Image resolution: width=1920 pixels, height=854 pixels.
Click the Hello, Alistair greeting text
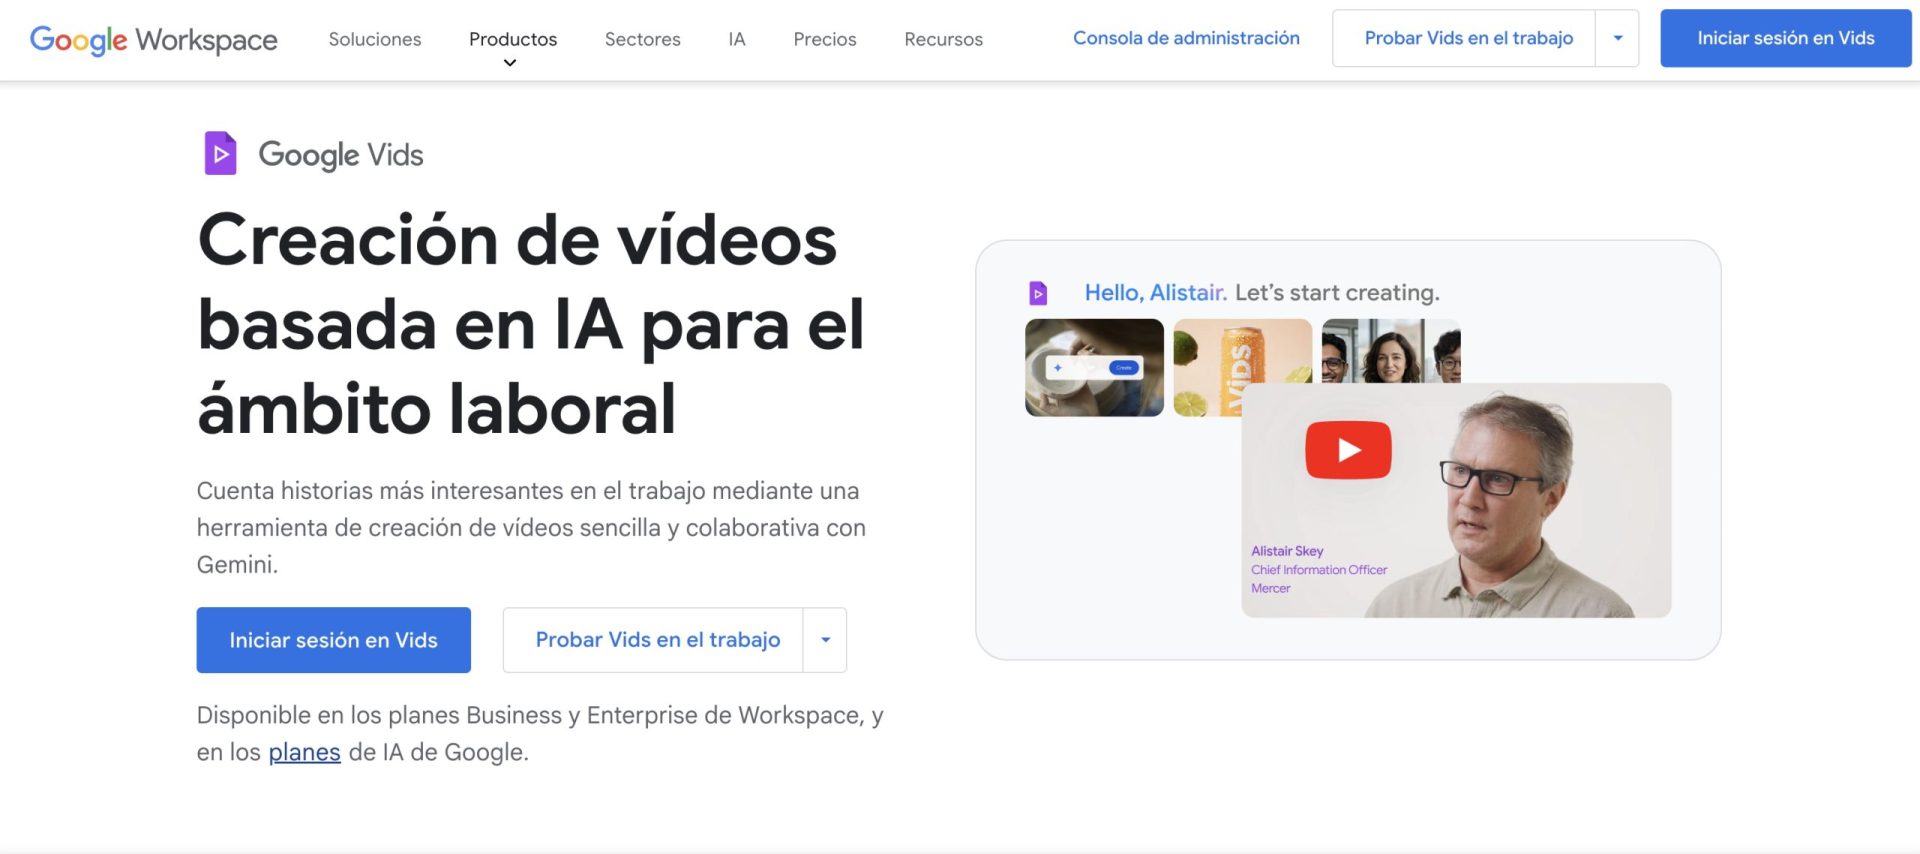point(1156,293)
